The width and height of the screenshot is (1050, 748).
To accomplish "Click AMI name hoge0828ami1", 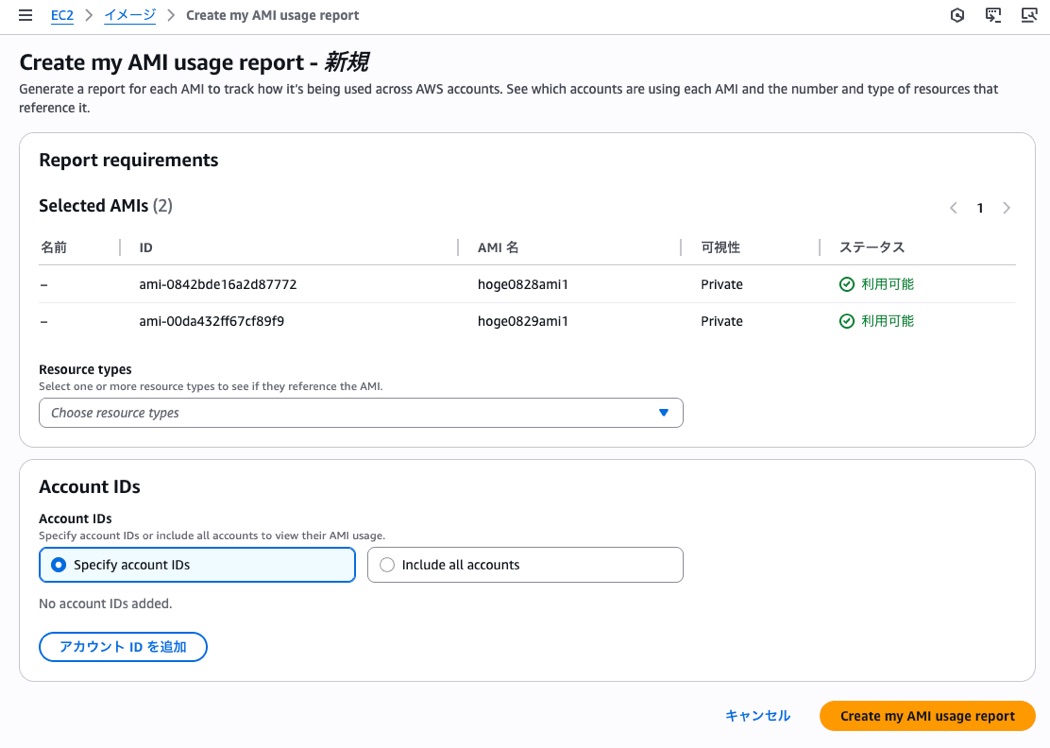I will point(522,285).
